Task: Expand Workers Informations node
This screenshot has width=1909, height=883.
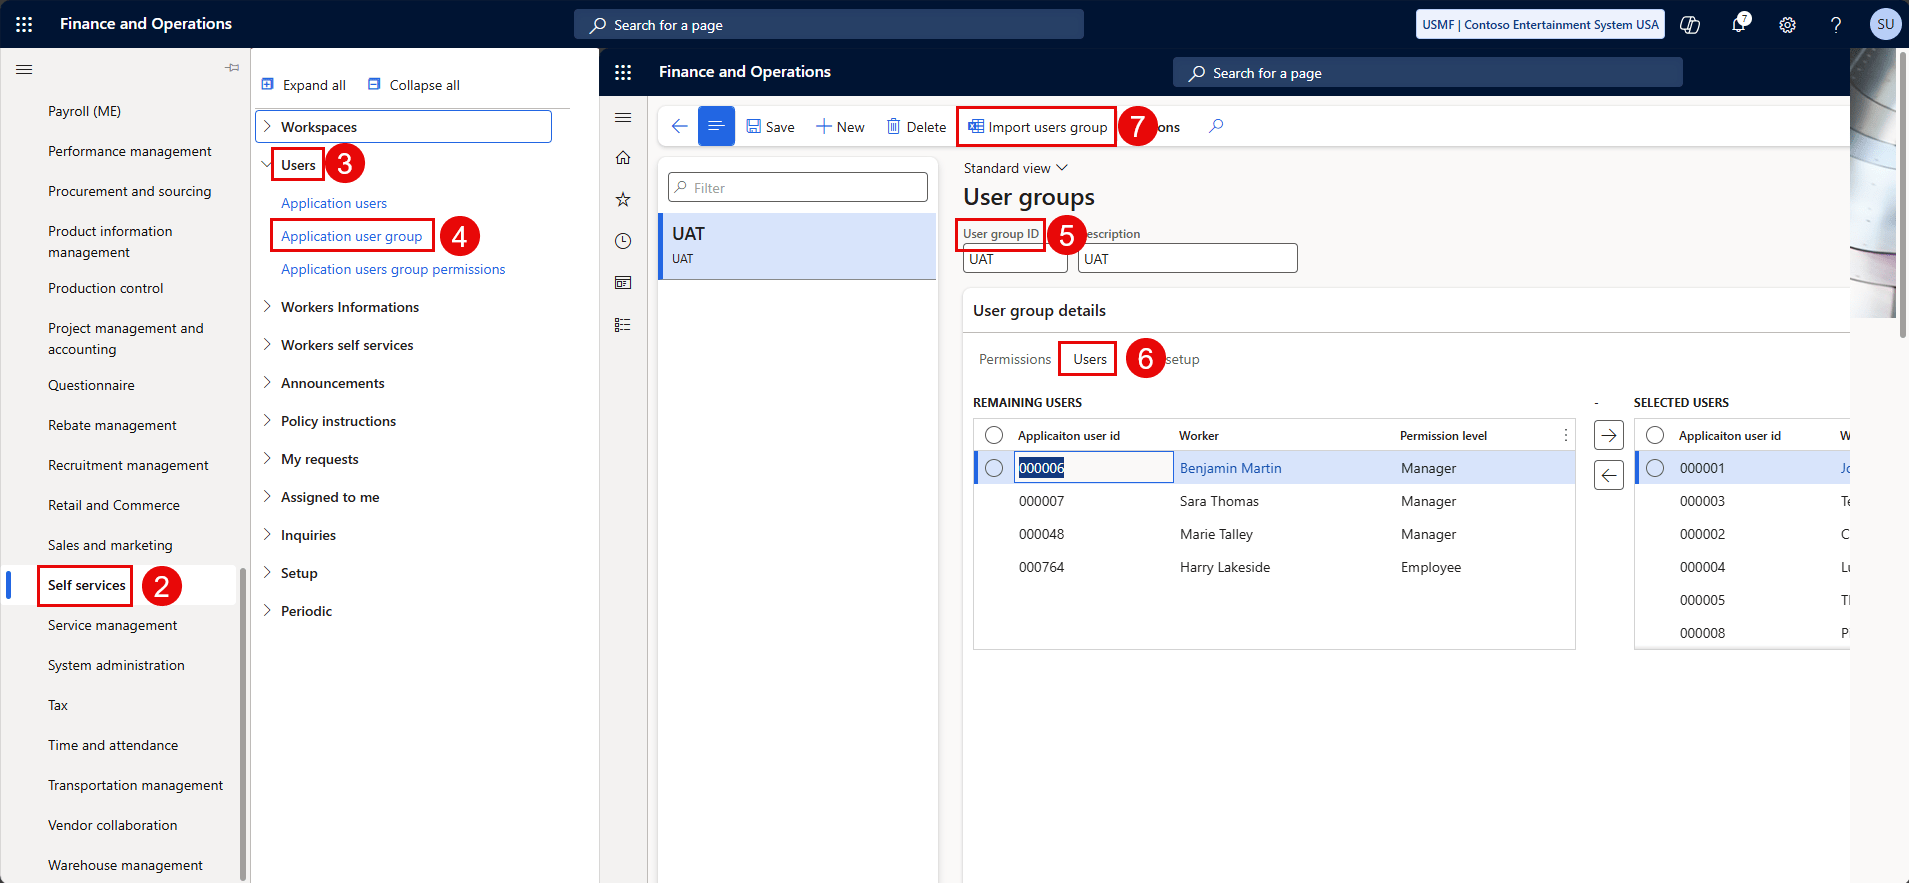Action: [x=267, y=306]
